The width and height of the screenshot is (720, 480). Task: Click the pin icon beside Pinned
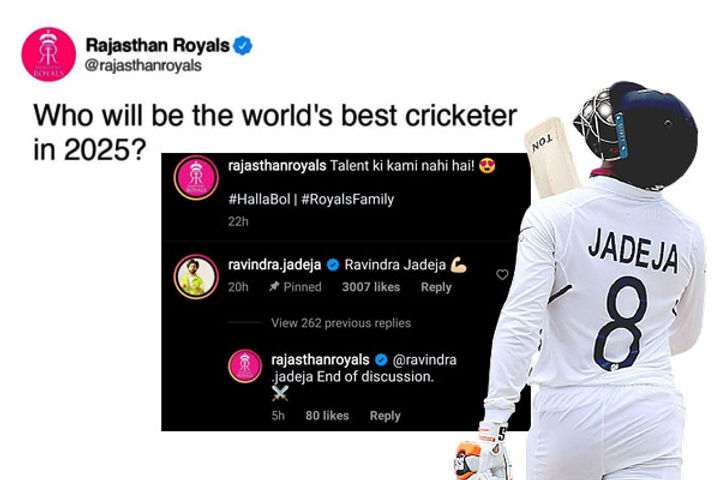click(274, 287)
